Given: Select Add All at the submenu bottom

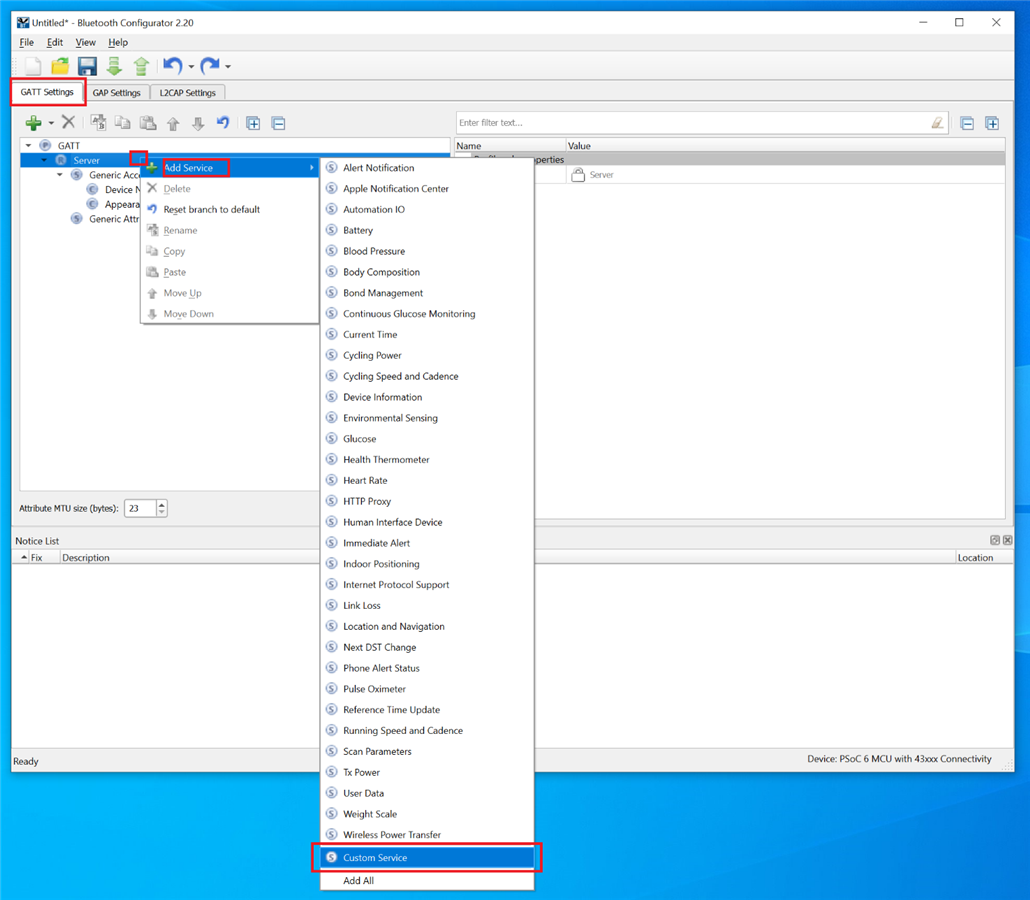Looking at the screenshot, I should (427, 880).
